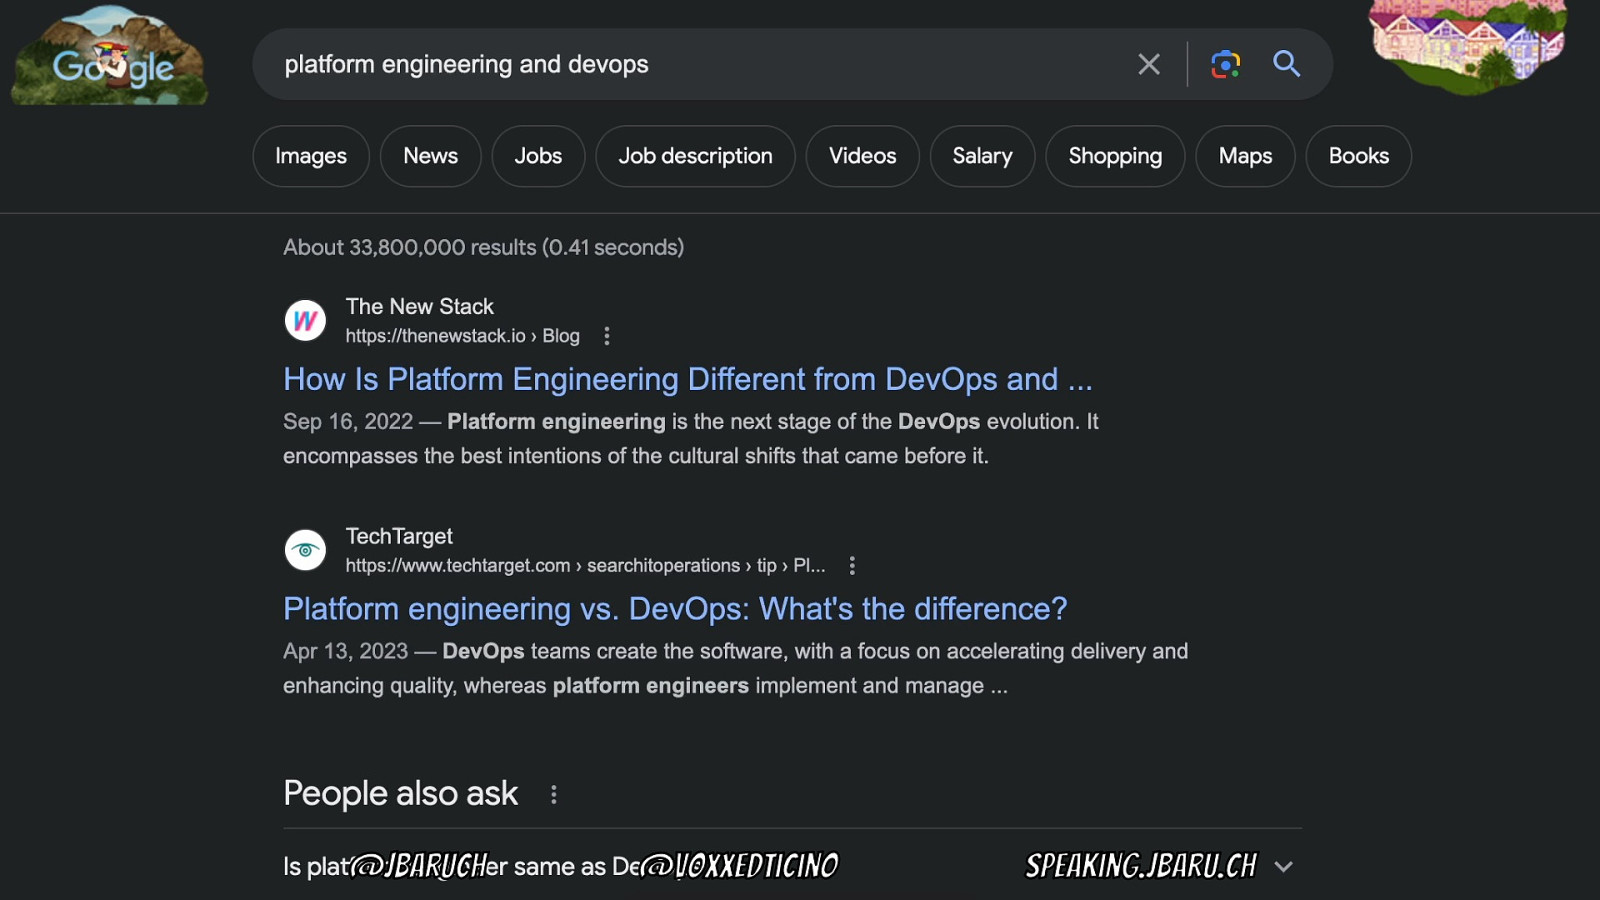Click the colorful houses doodle image
The image size is (1600, 900).
1468,46
